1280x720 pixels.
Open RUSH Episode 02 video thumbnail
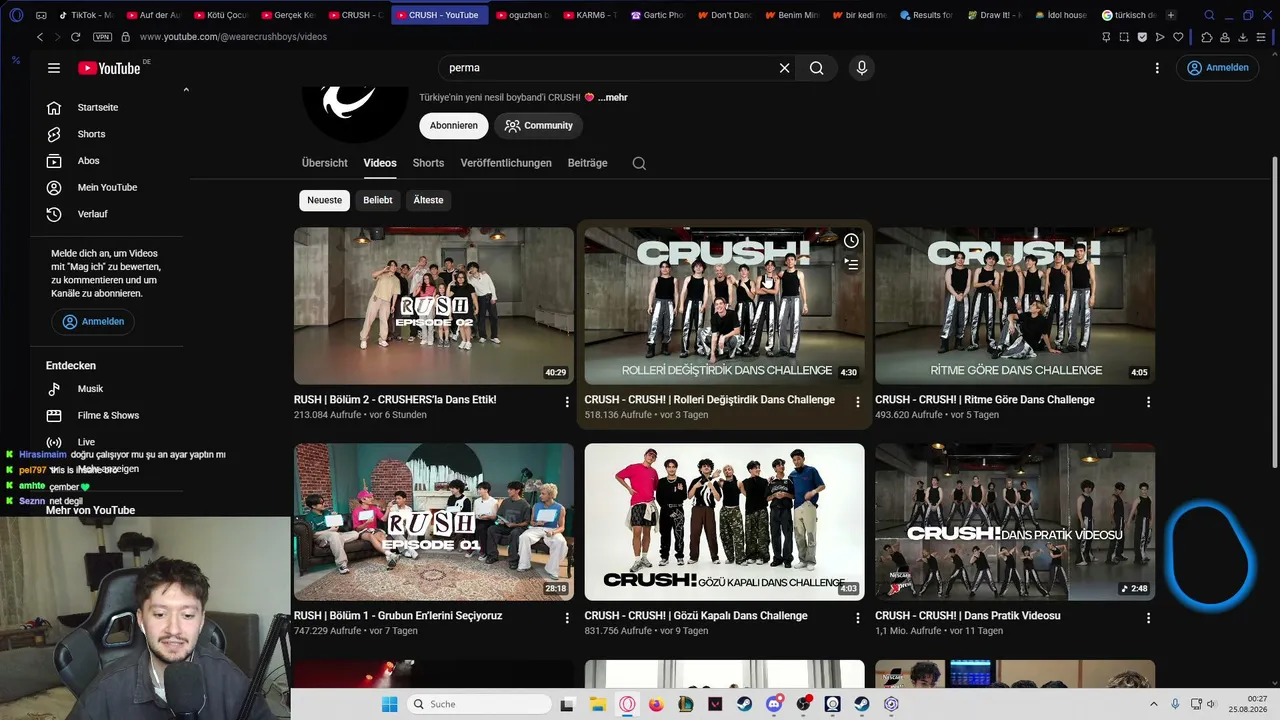pos(434,306)
